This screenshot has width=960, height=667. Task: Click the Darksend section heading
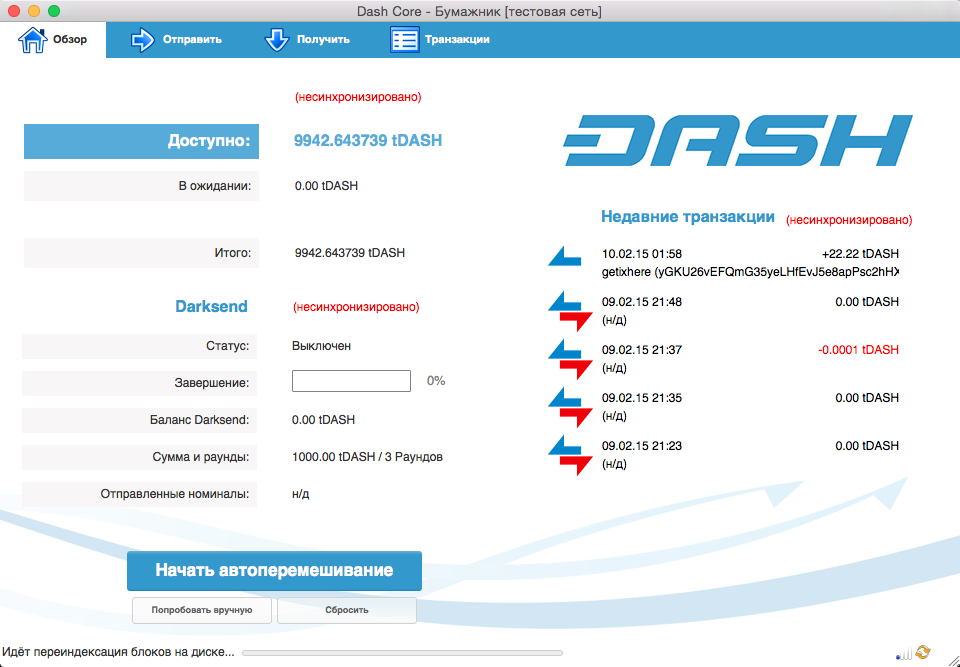click(x=211, y=306)
